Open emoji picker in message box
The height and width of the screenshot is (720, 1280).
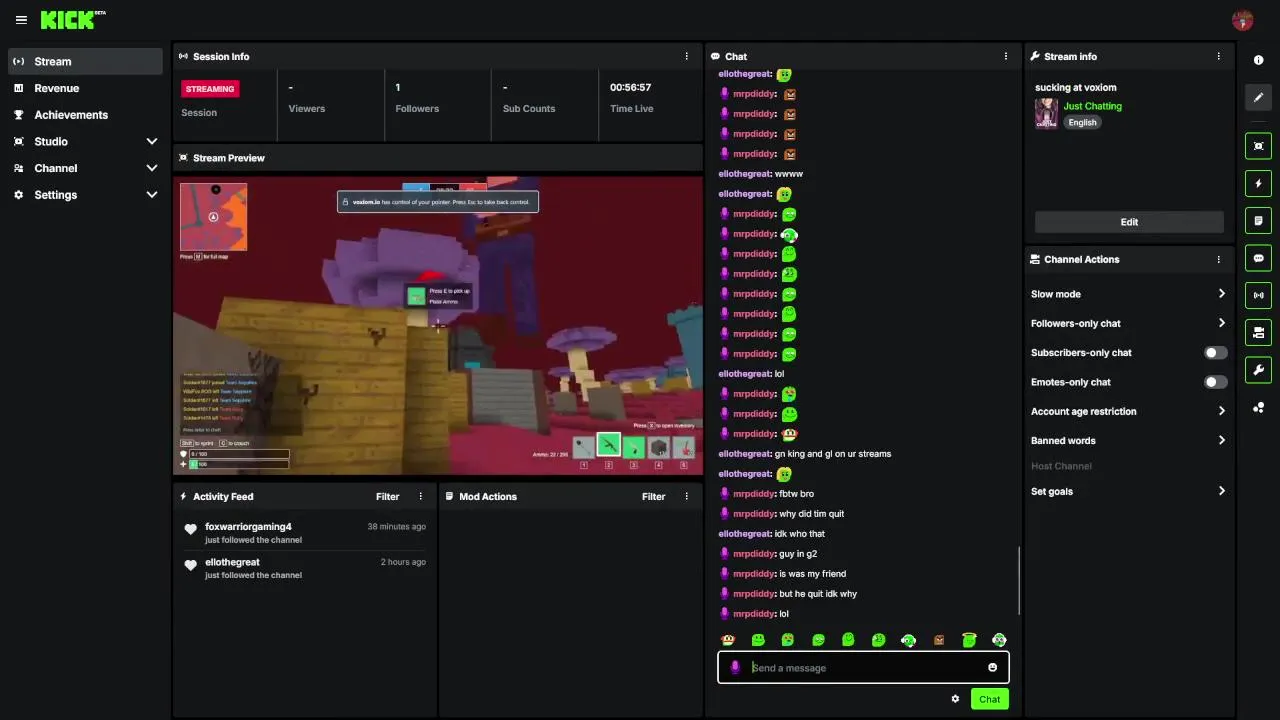tap(992, 668)
